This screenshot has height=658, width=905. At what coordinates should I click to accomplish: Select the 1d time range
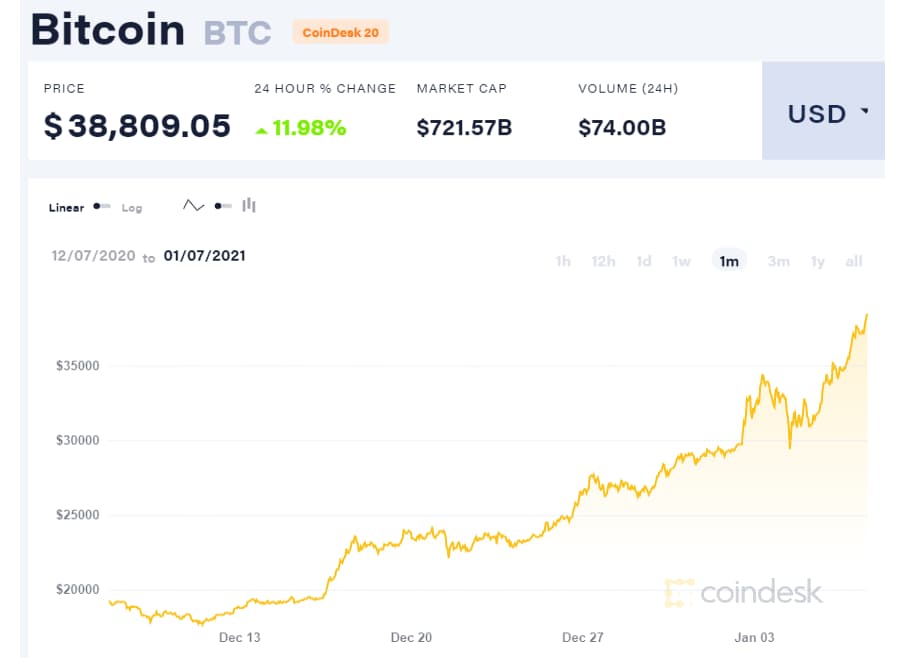(644, 261)
